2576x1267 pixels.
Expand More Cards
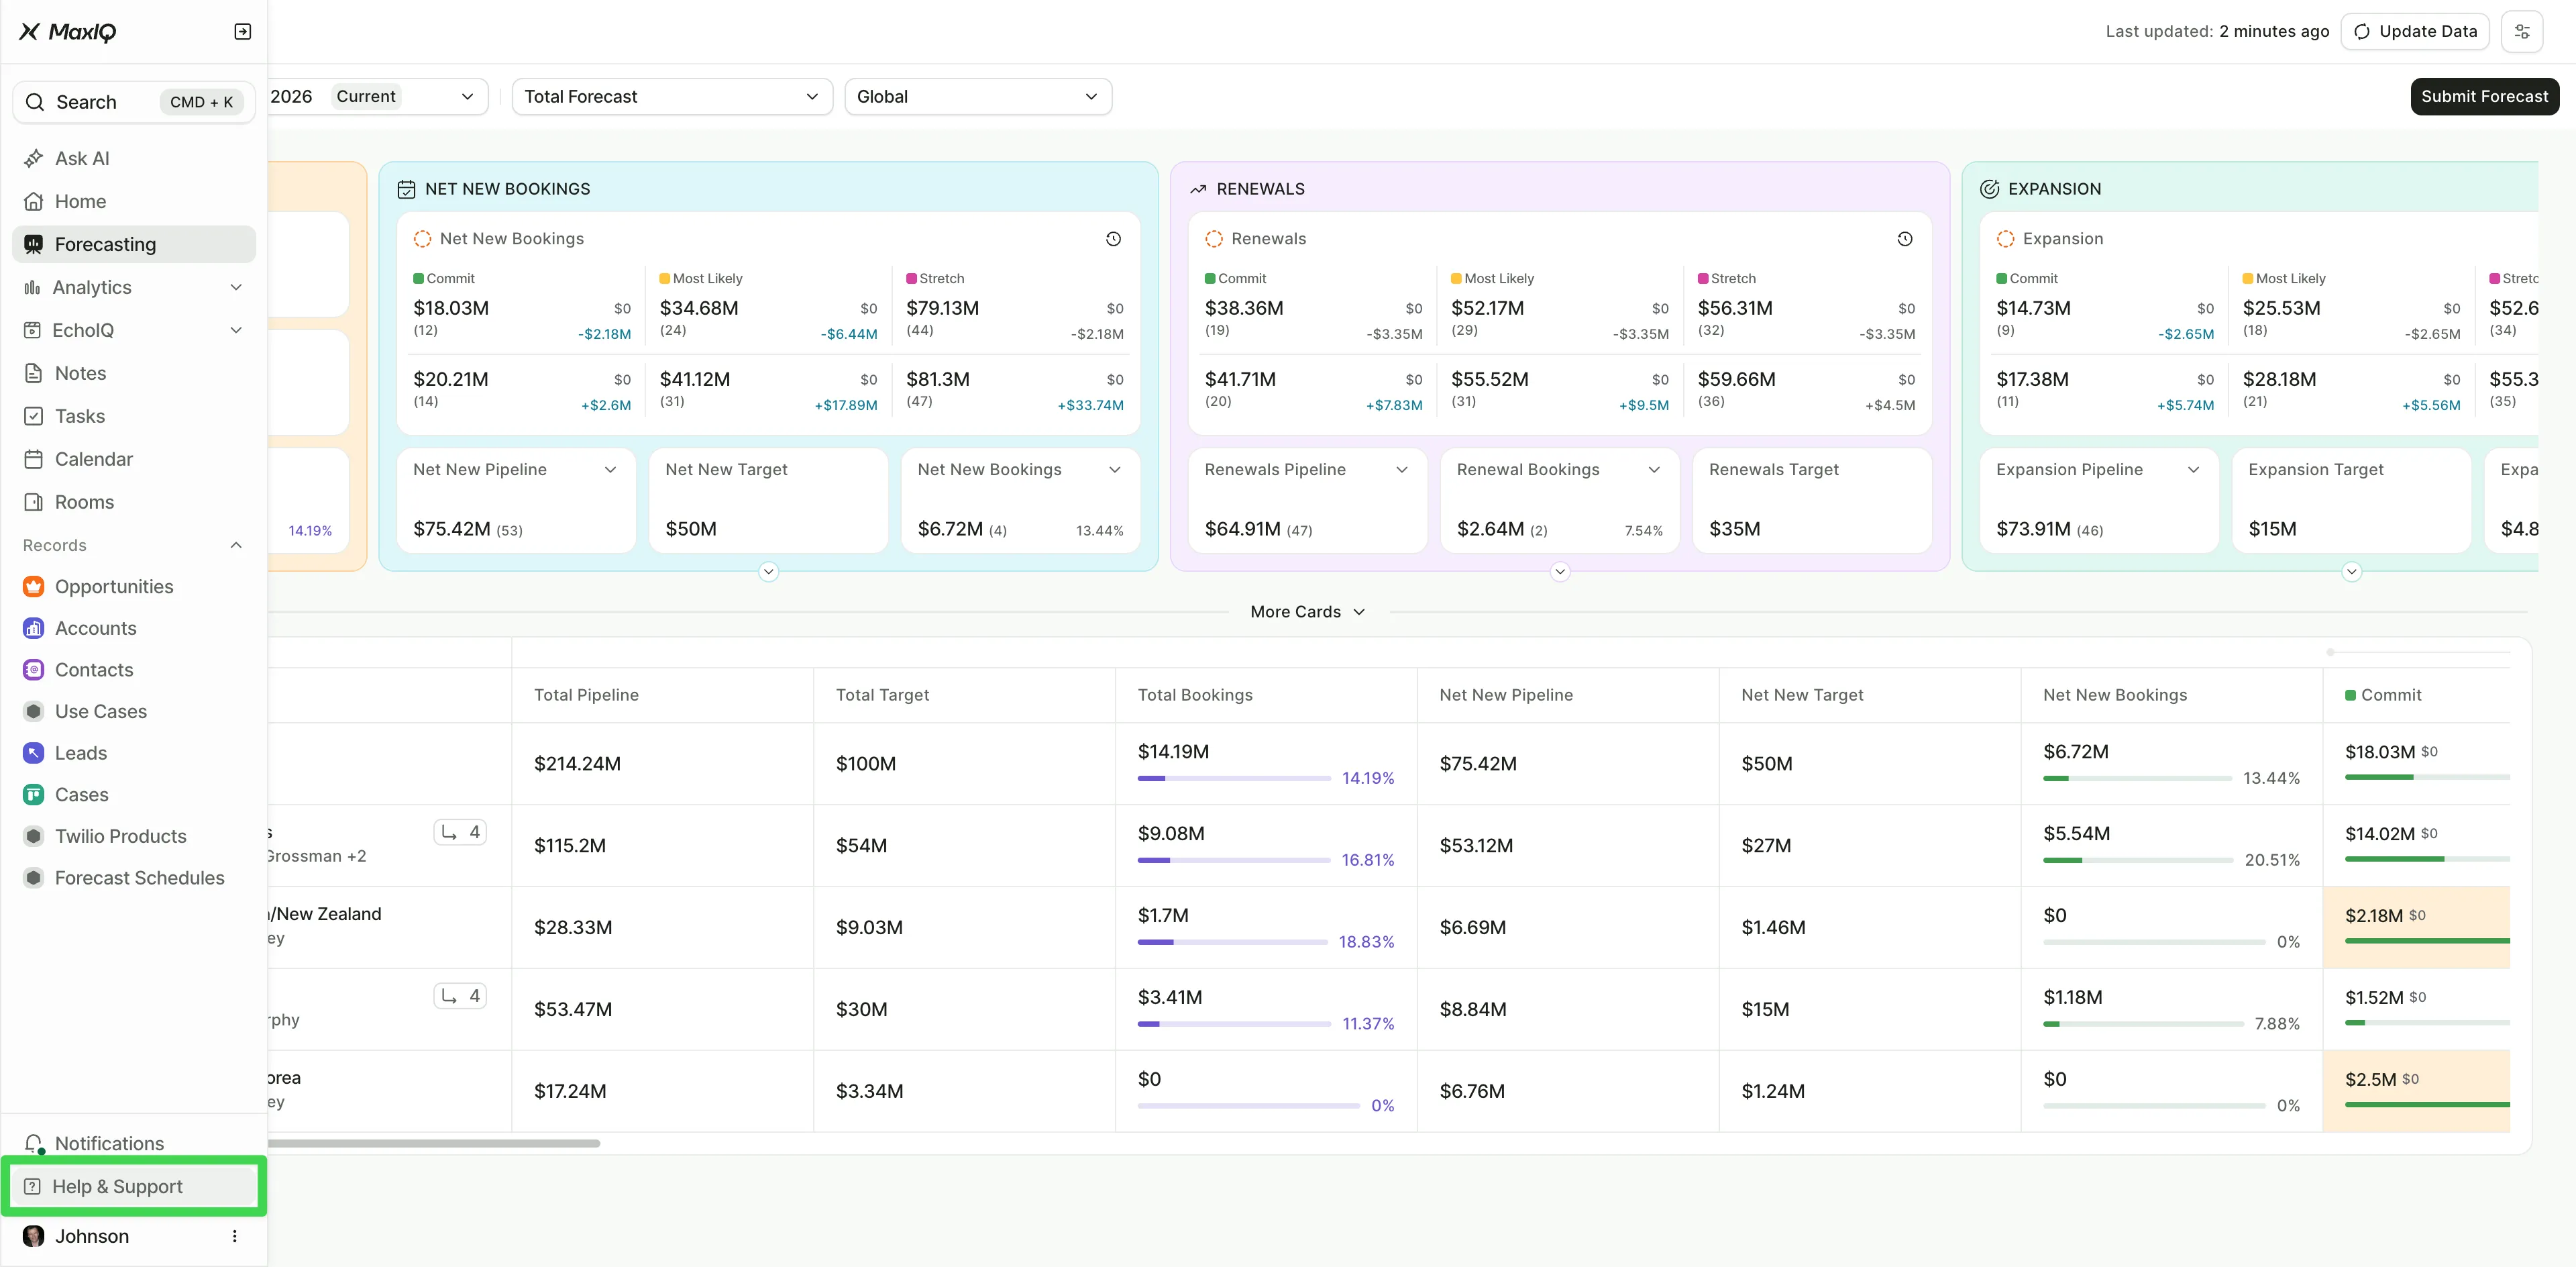point(1307,612)
